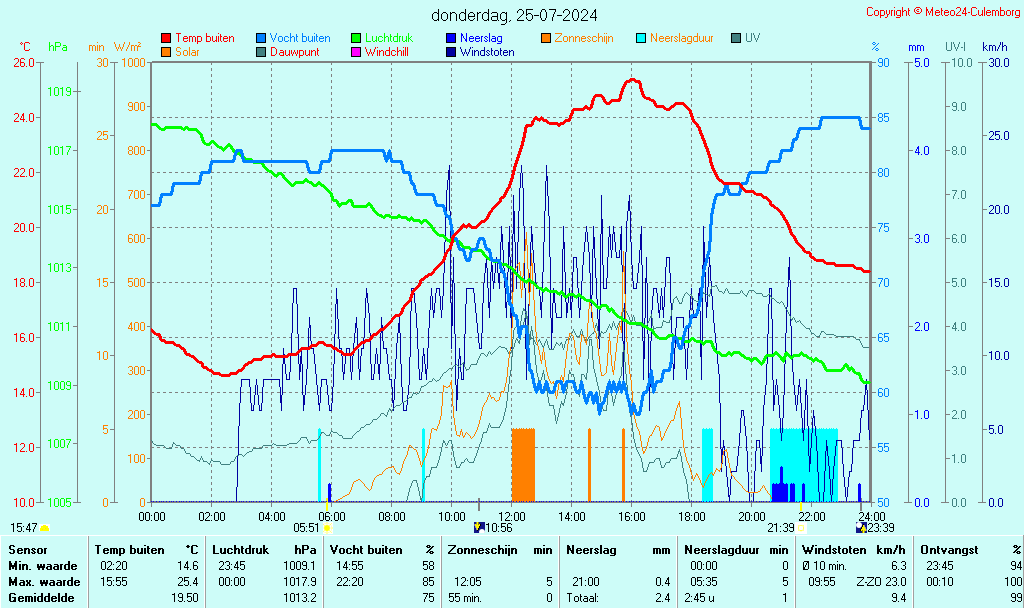
Task: Click the blue Vocht buiten legend square
Action: coord(261,38)
